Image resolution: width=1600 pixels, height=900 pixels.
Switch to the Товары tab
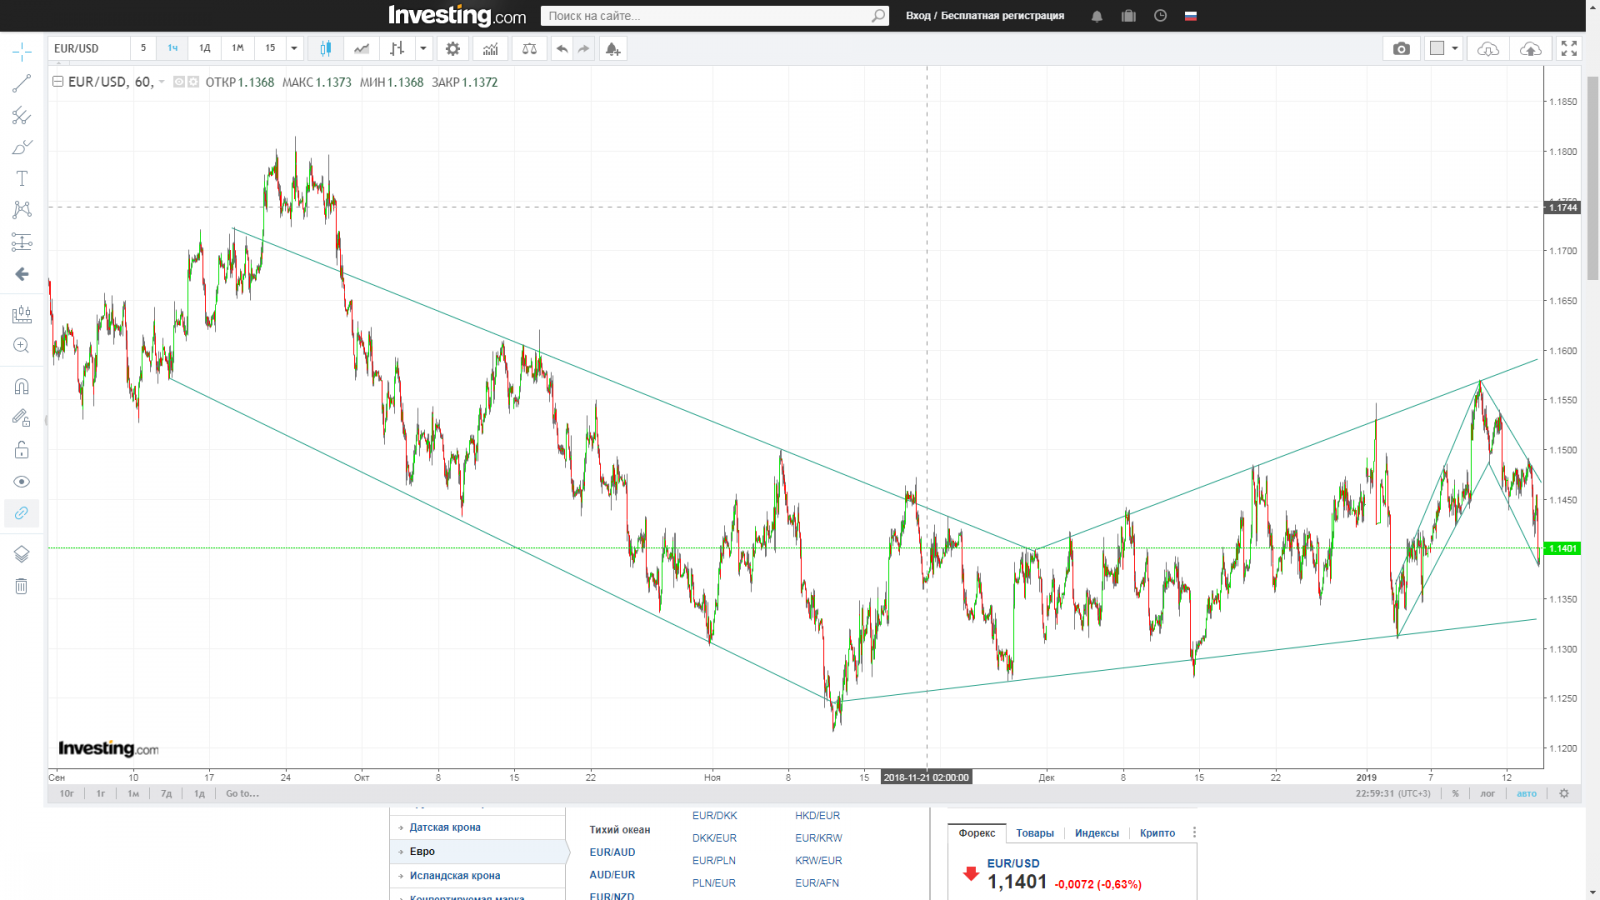1035,833
